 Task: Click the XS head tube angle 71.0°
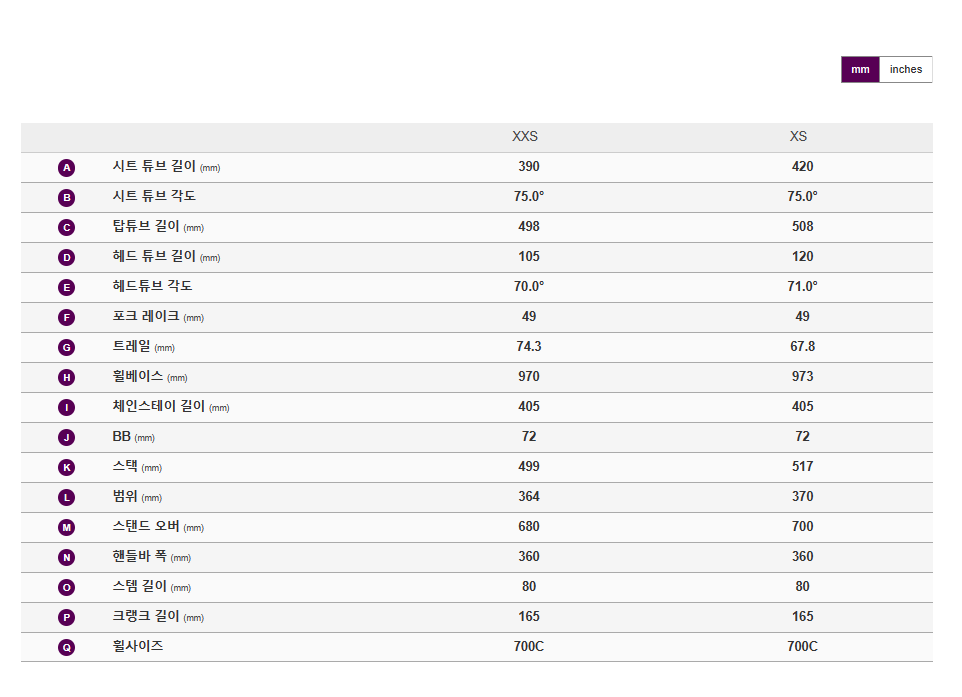coord(802,287)
